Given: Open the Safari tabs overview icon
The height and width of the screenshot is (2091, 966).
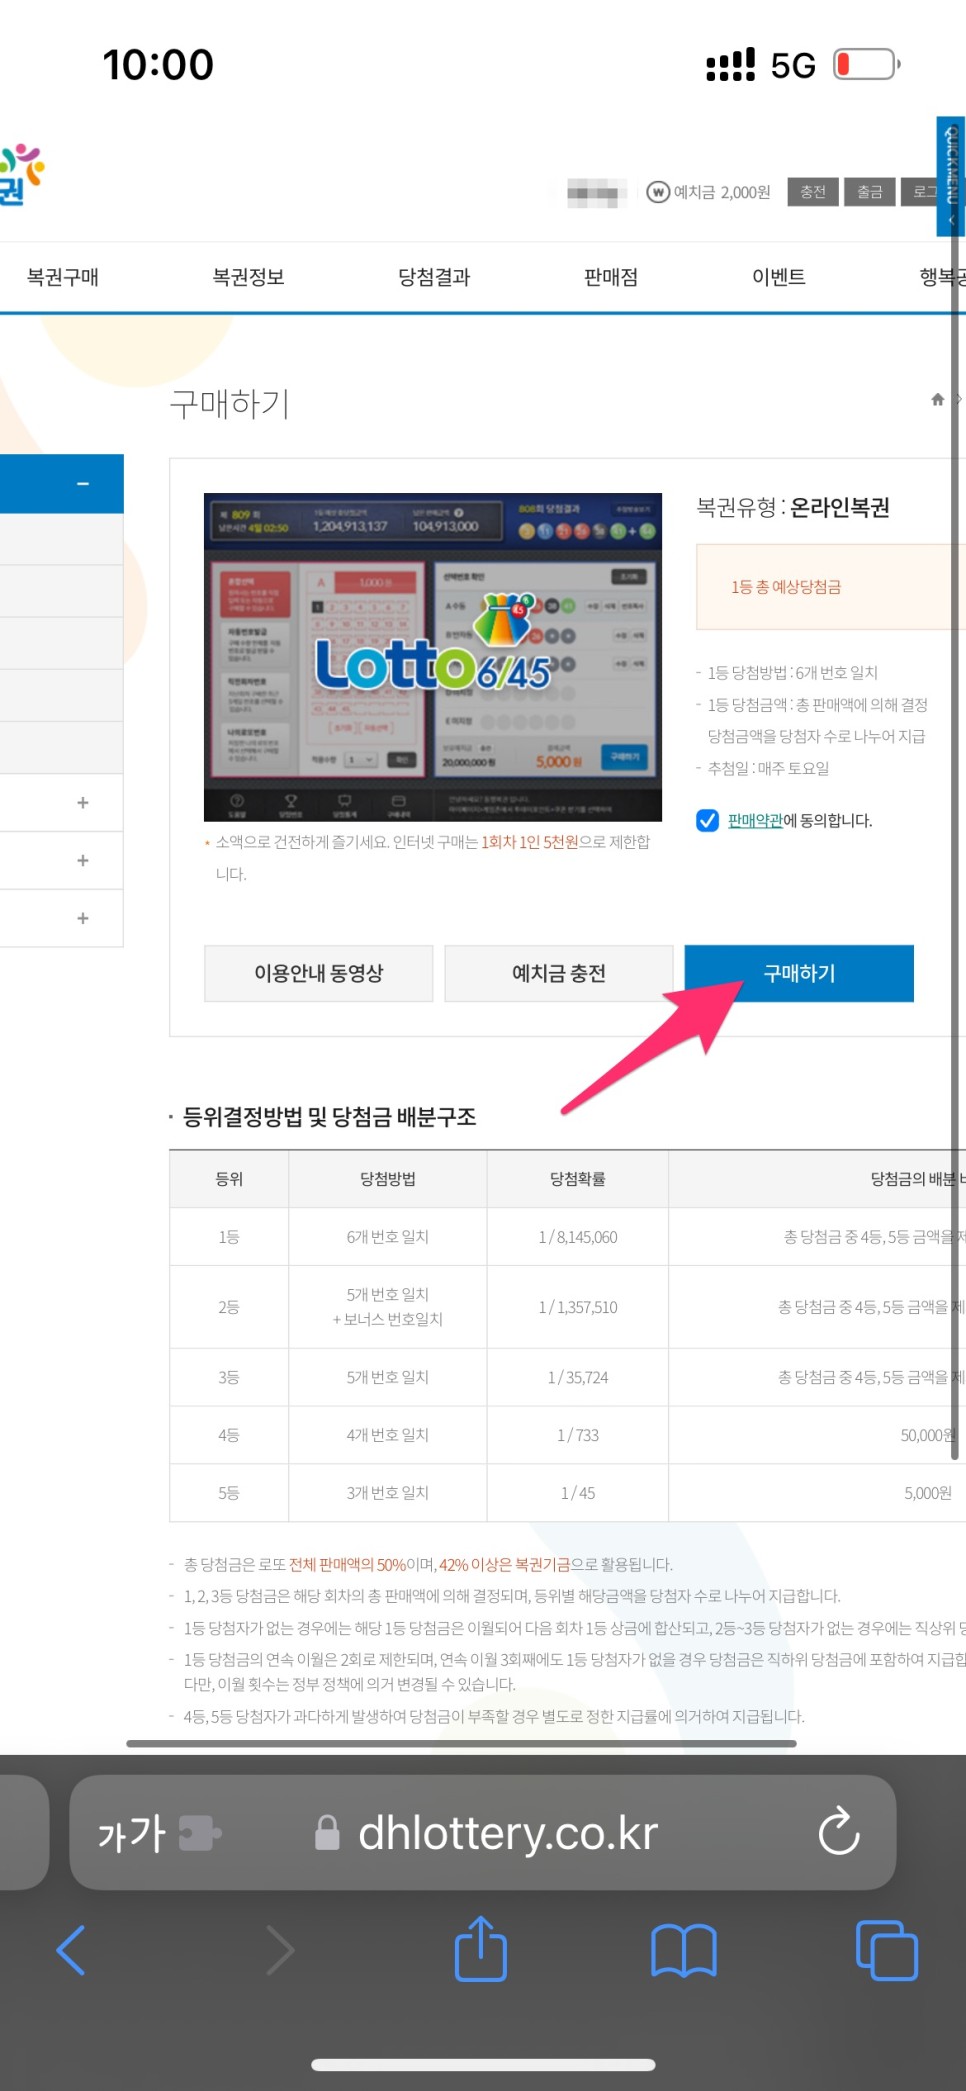Looking at the screenshot, I should pyautogui.click(x=887, y=1950).
